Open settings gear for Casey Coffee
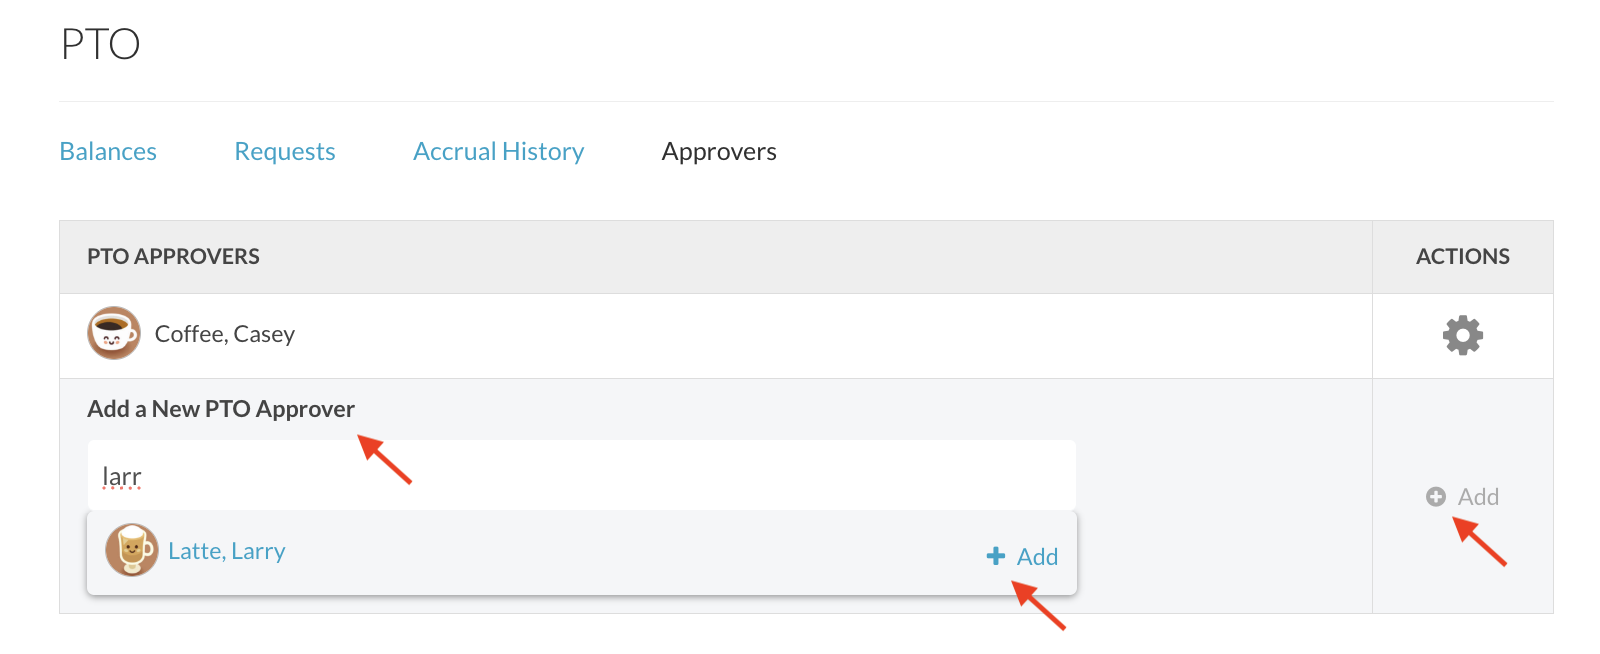 tap(1462, 335)
